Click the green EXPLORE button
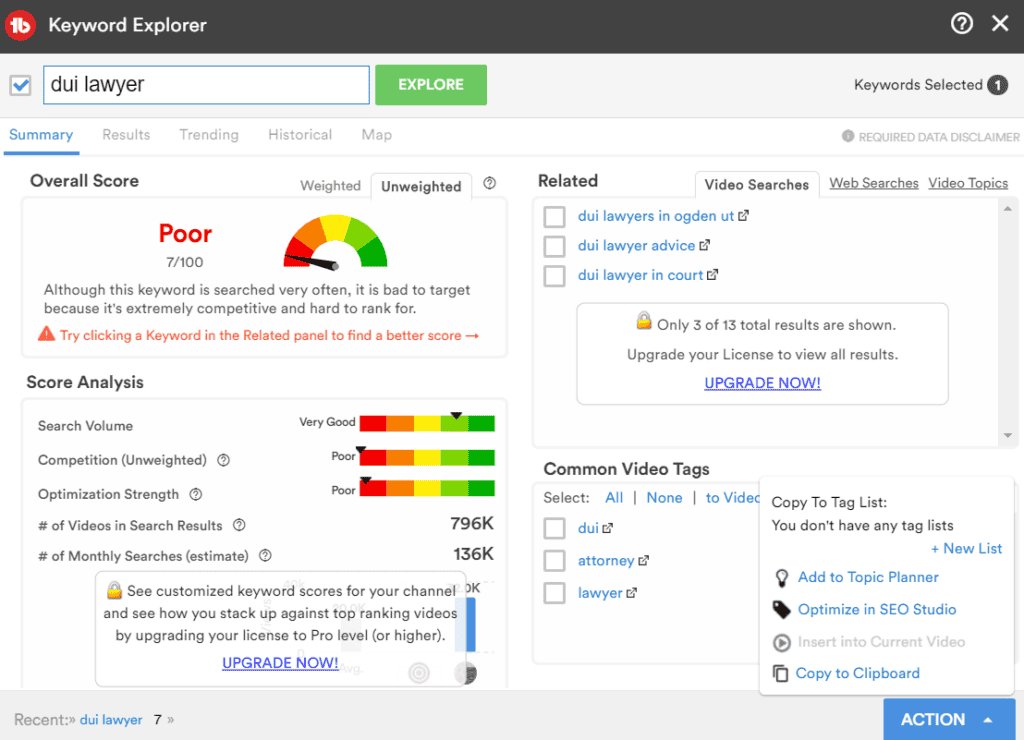Viewport: 1024px width, 740px height. (431, 85)
